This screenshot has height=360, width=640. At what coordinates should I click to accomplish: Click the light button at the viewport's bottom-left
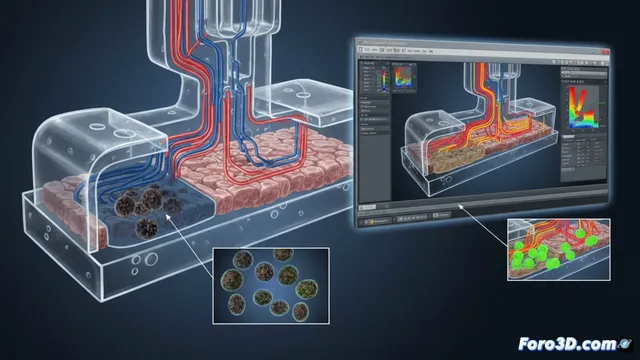[367, 207]
